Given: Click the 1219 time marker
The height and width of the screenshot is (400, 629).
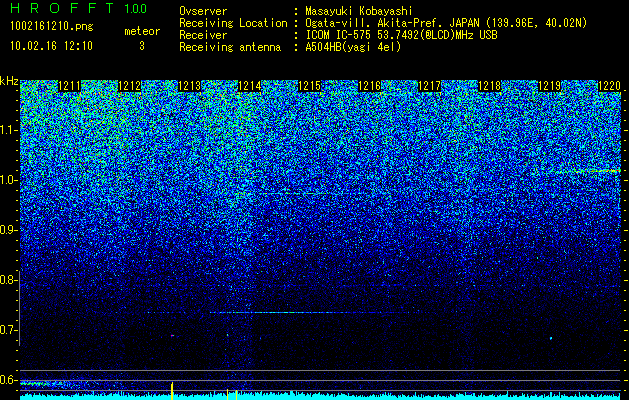Looking at the screenshot, I should [550, 86].
